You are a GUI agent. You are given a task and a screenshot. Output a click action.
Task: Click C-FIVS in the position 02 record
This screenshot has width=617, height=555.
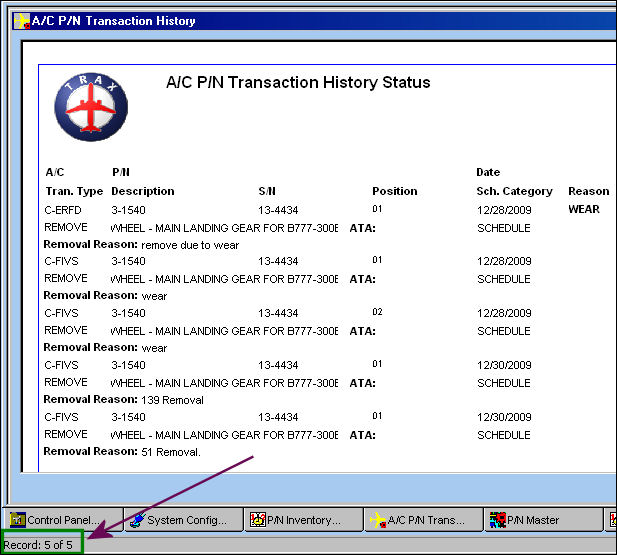[x=61, y=313]
